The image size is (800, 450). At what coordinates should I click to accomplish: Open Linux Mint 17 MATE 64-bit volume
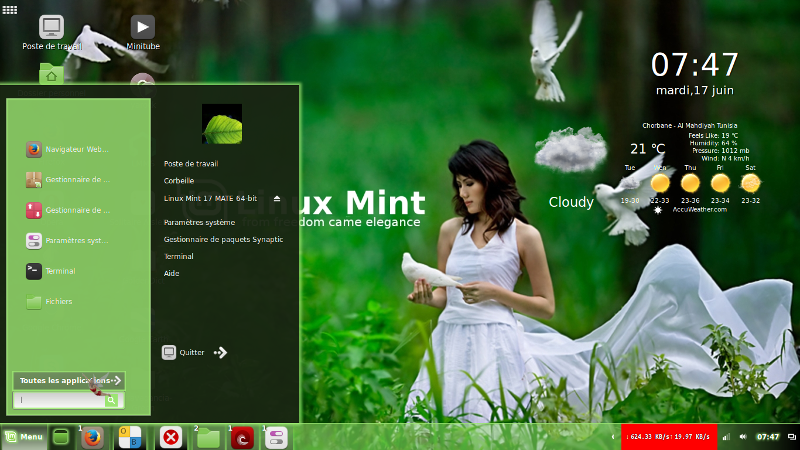pos(210,198)
